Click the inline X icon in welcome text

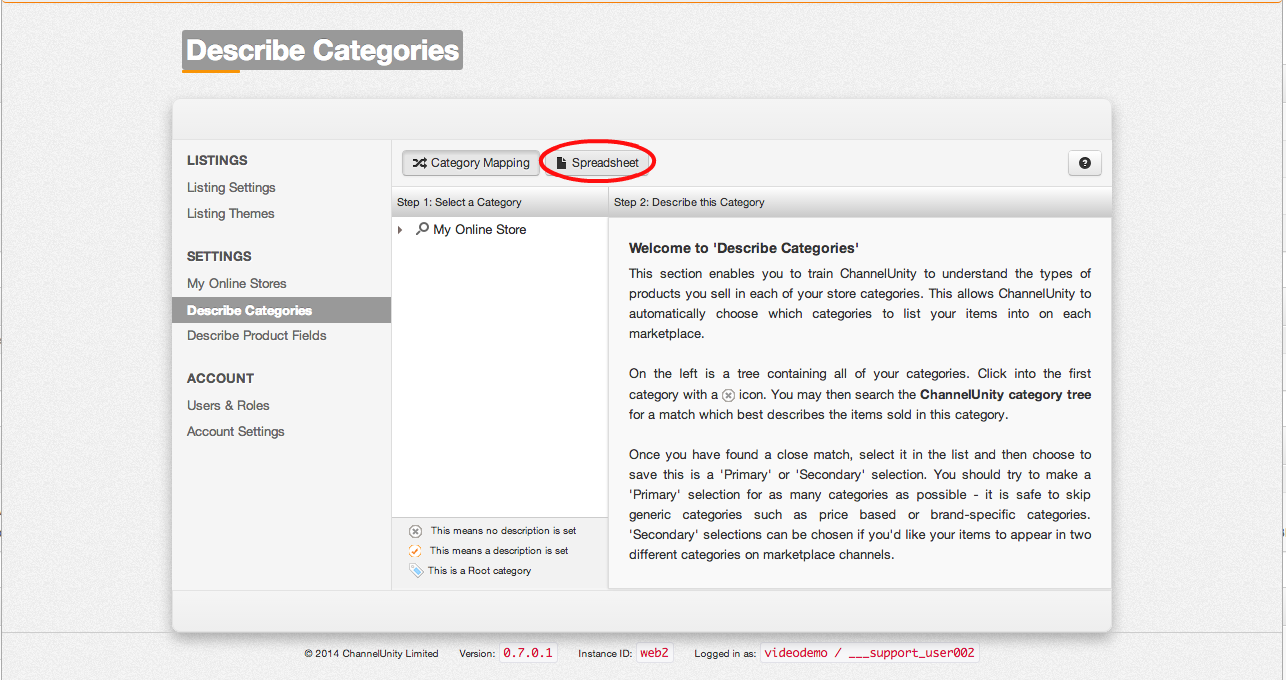coord(728,395)
